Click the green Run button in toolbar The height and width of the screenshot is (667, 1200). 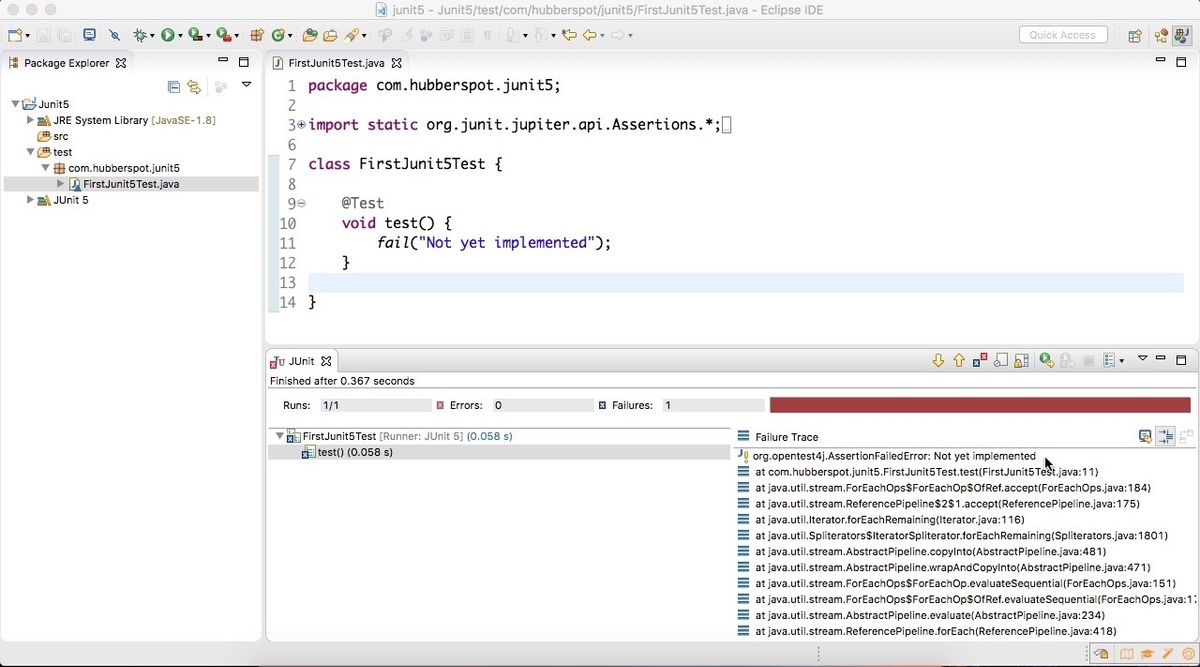(168, 35)
